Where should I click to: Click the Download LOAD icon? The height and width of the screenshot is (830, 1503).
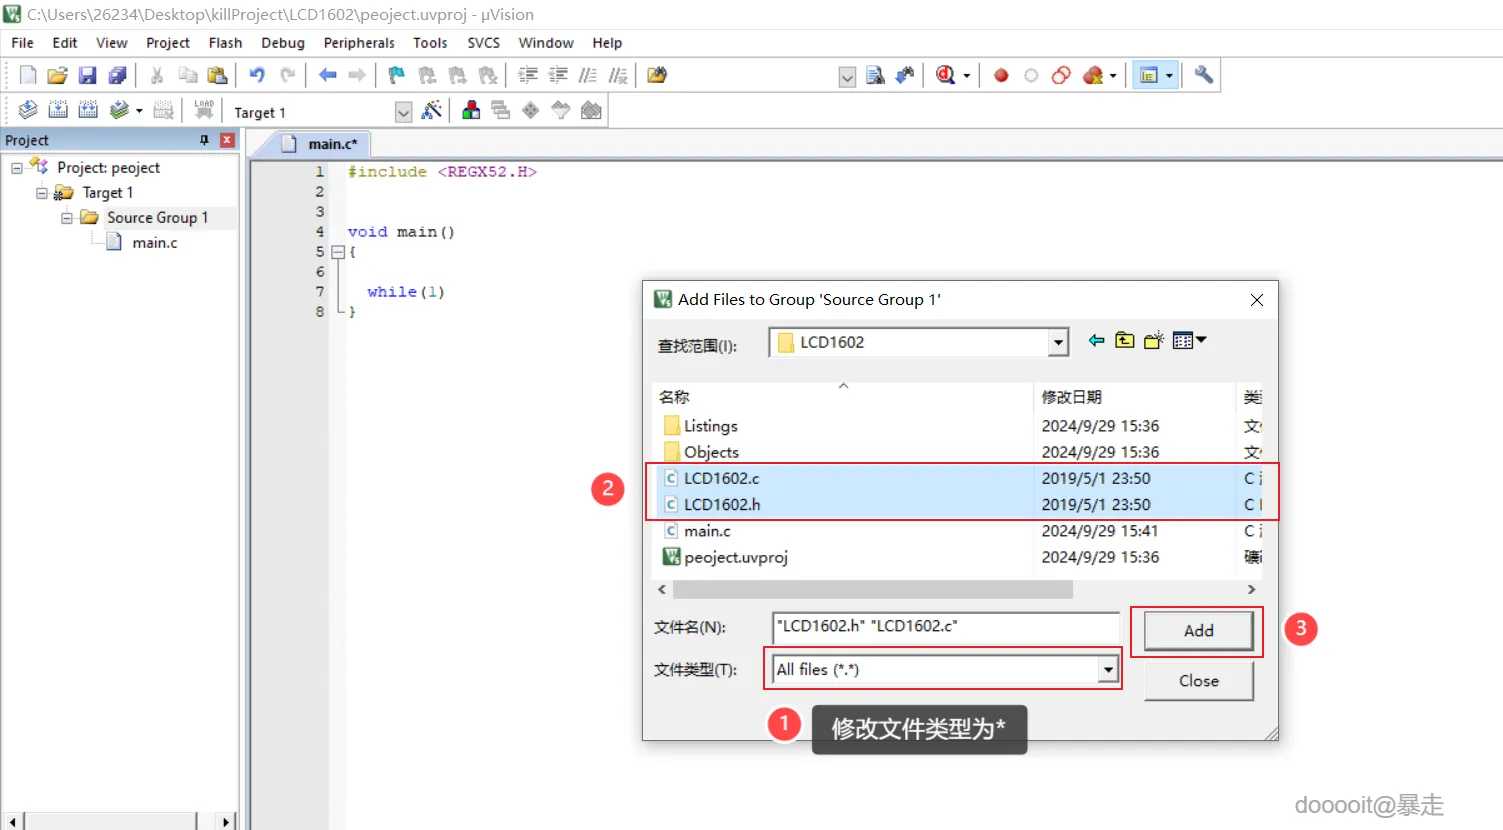[x=204, y=110]
